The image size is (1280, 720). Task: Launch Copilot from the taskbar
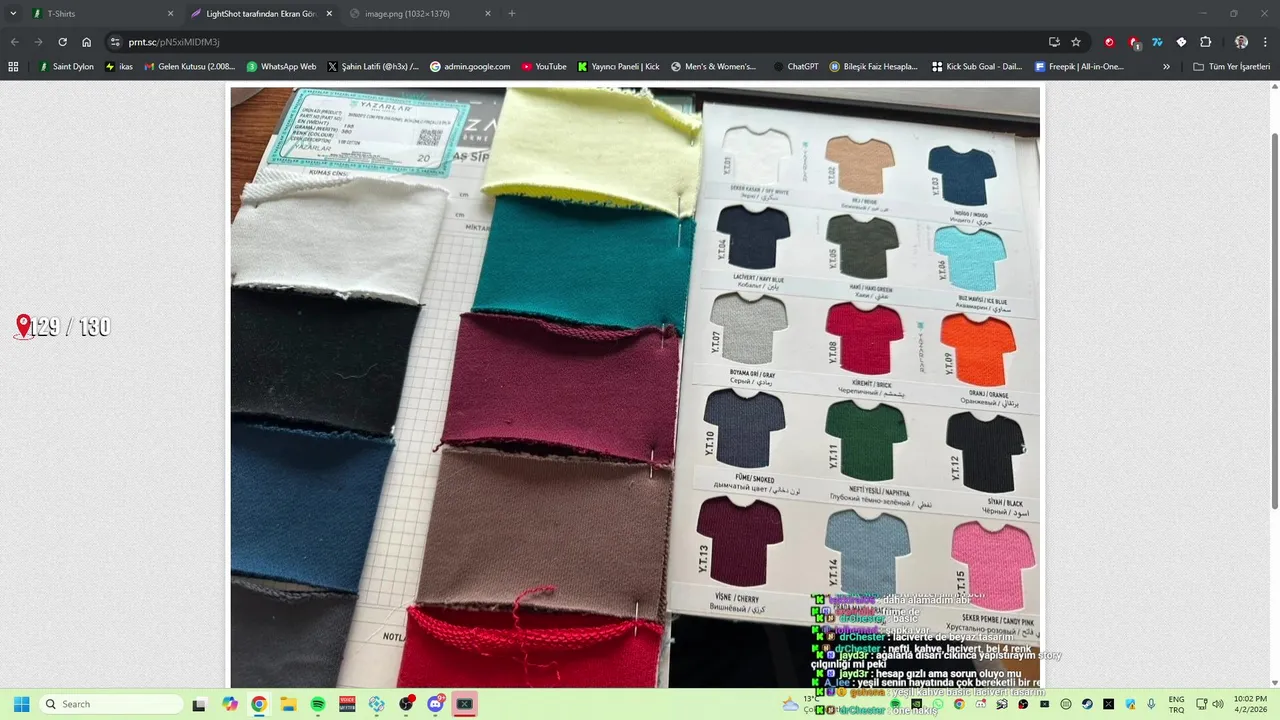pos(230,704)
